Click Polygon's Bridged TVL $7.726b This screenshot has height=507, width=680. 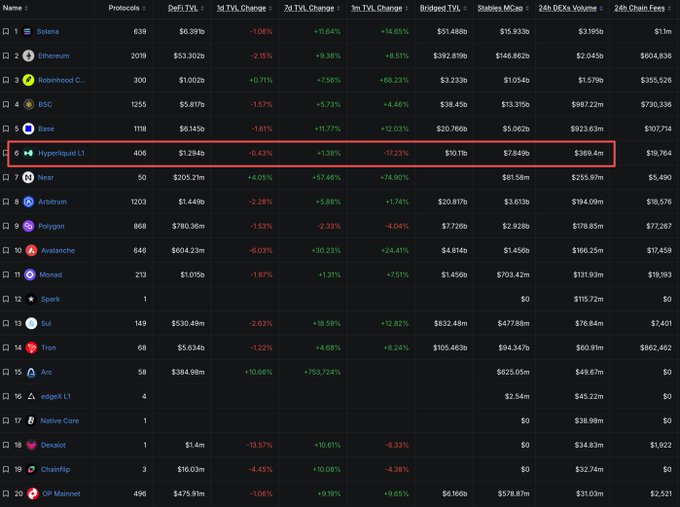click(x=454, y=226)
